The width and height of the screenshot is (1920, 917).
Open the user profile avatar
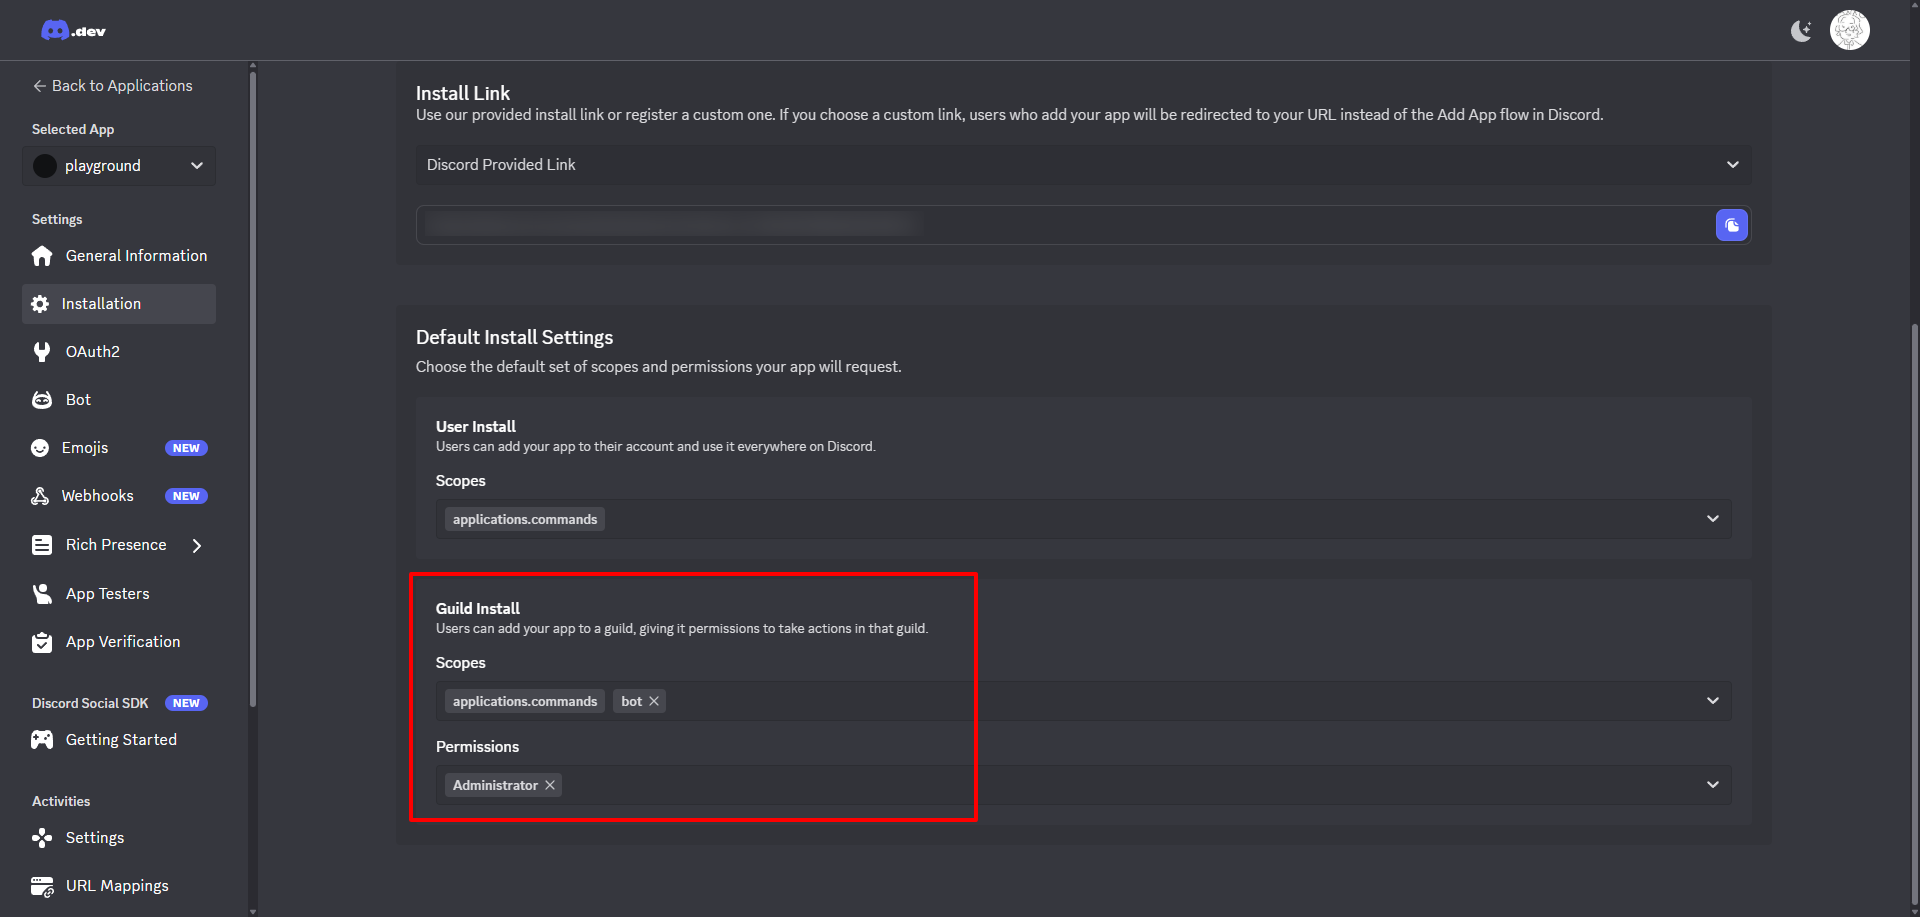[1849, 30]
